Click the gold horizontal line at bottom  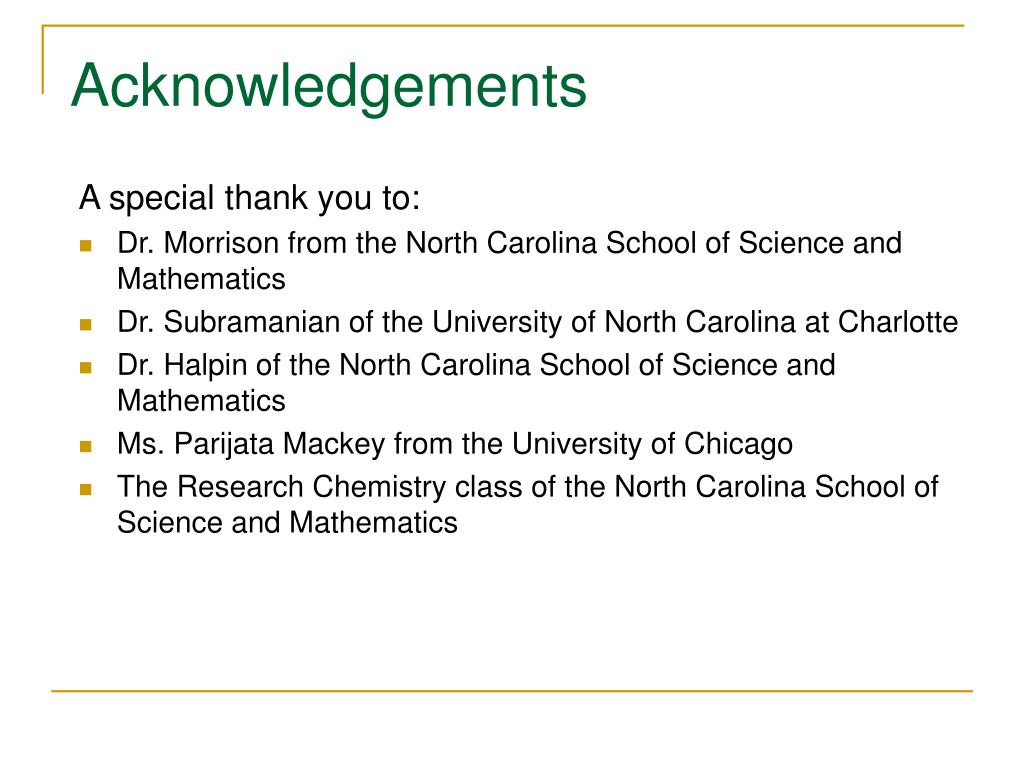click(512, 690)
